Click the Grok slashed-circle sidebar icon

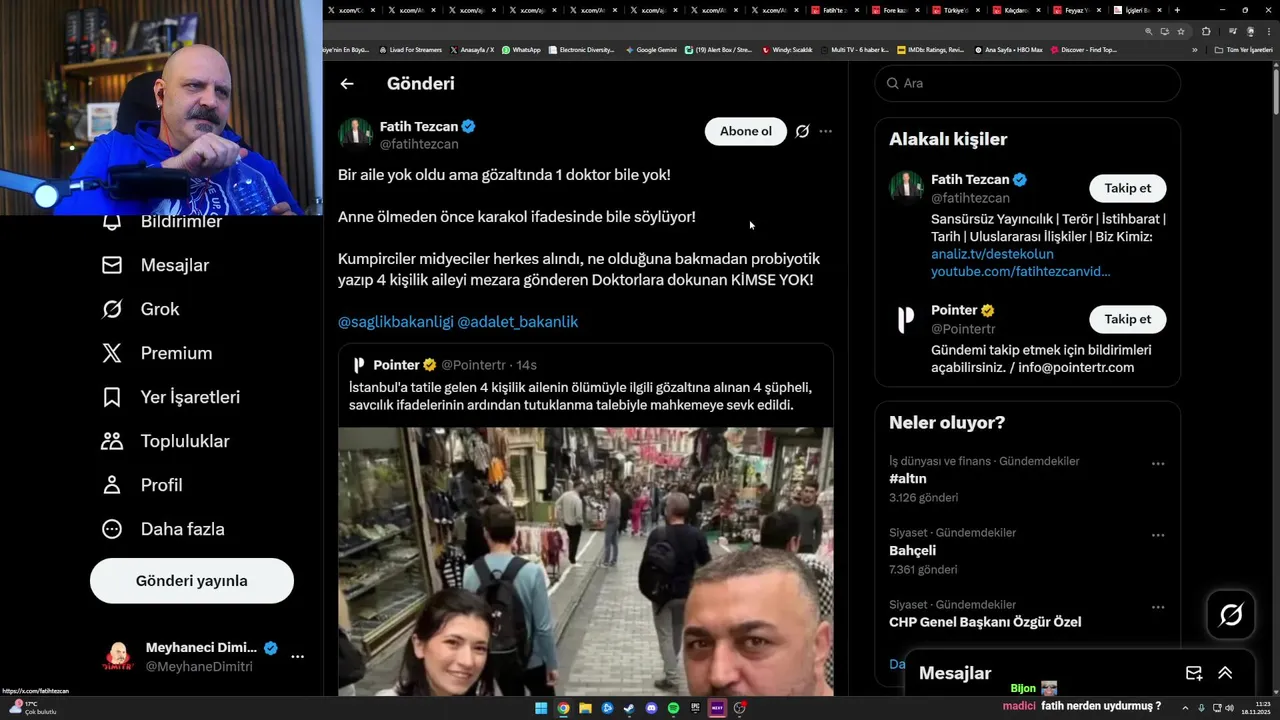pos(112,309)
